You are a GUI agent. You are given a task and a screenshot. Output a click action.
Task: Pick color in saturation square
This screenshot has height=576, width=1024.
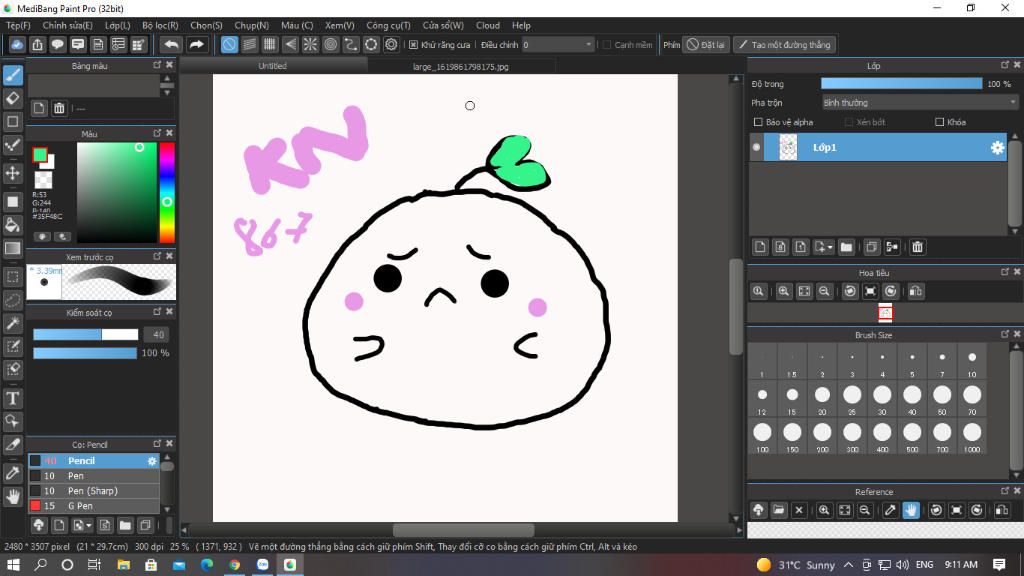point(117,193)
